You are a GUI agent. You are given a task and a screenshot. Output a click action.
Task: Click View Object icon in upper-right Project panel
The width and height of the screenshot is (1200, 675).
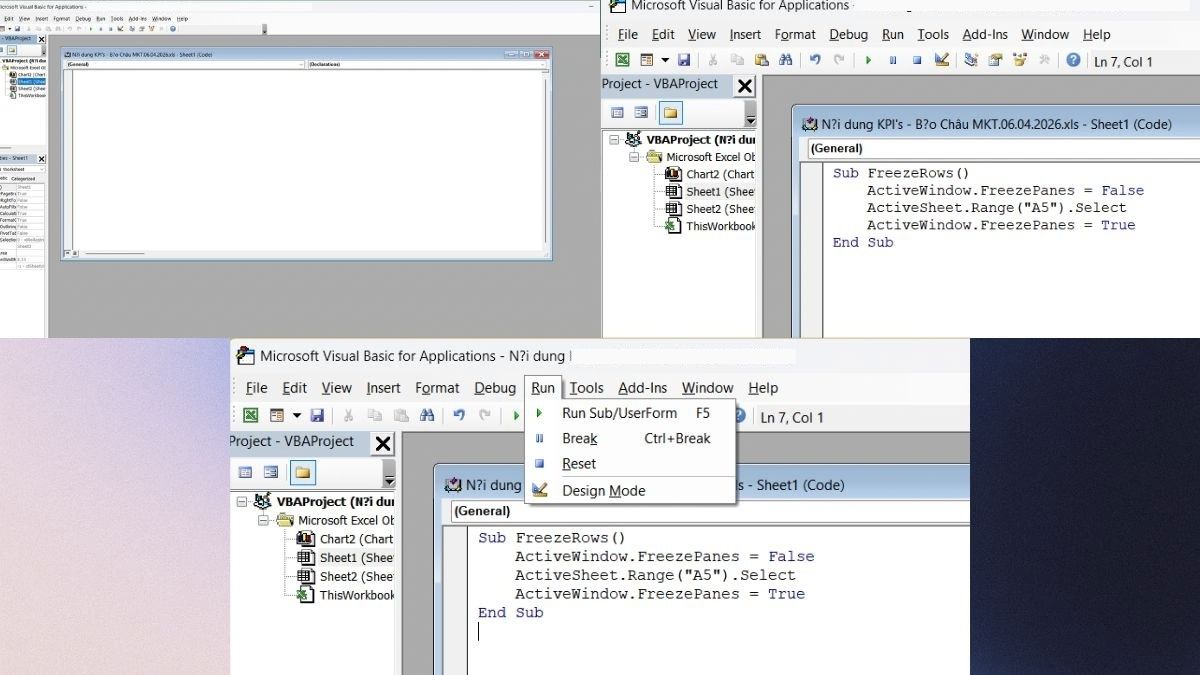click(642, 112)
